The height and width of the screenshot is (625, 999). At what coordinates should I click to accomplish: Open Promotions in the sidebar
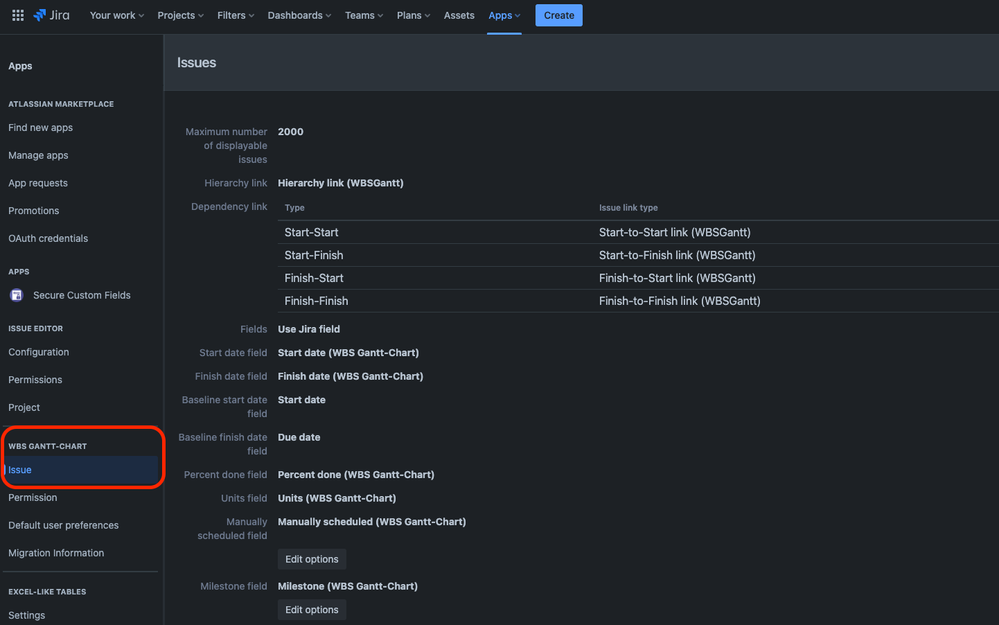tap(34, 211)
